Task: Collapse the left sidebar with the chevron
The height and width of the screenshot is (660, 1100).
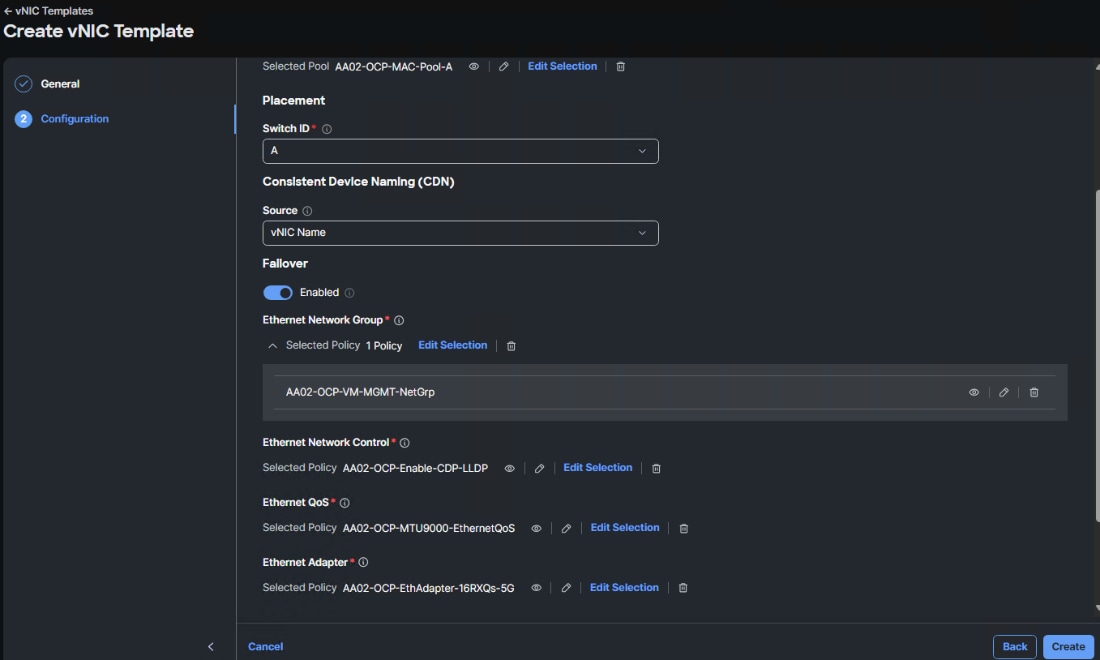Action: (x=210, y=646)
